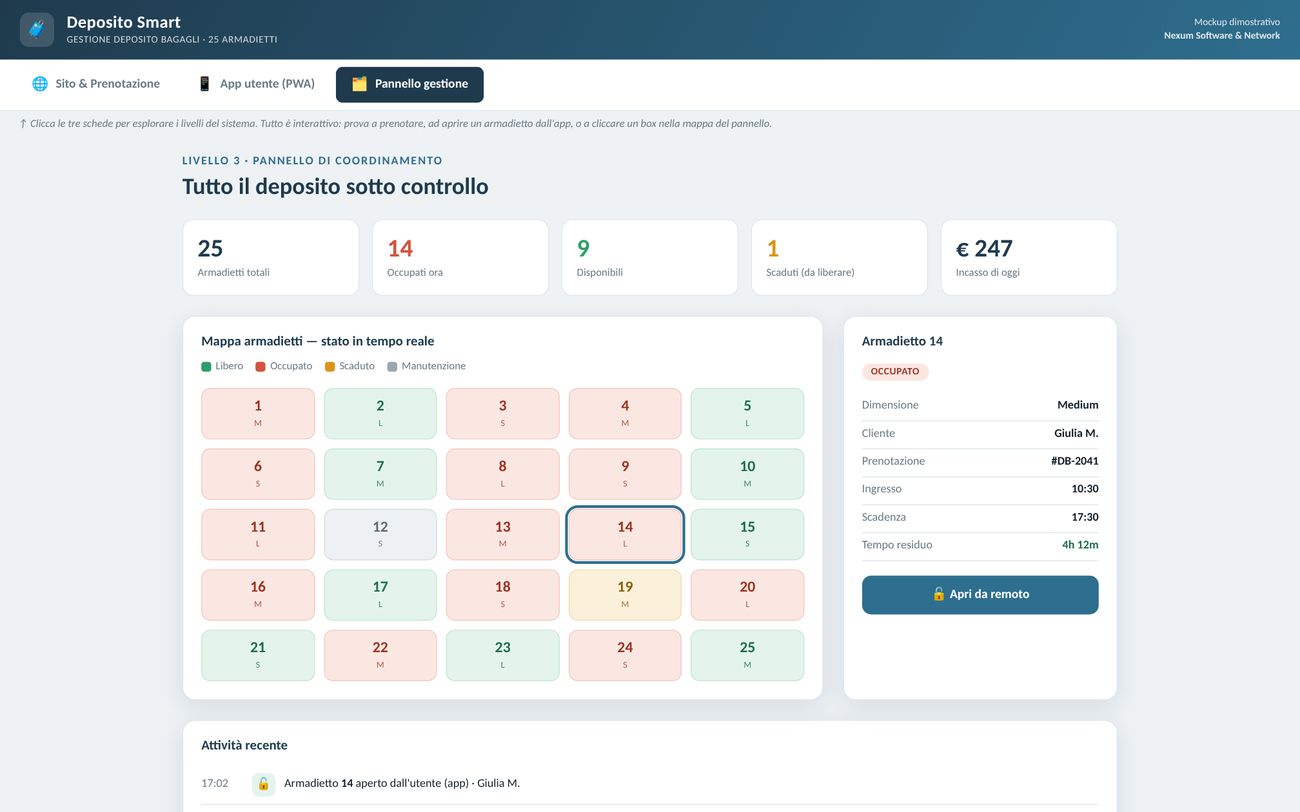
Task: Open details for locker 3
Action: (x=503, y=414)
